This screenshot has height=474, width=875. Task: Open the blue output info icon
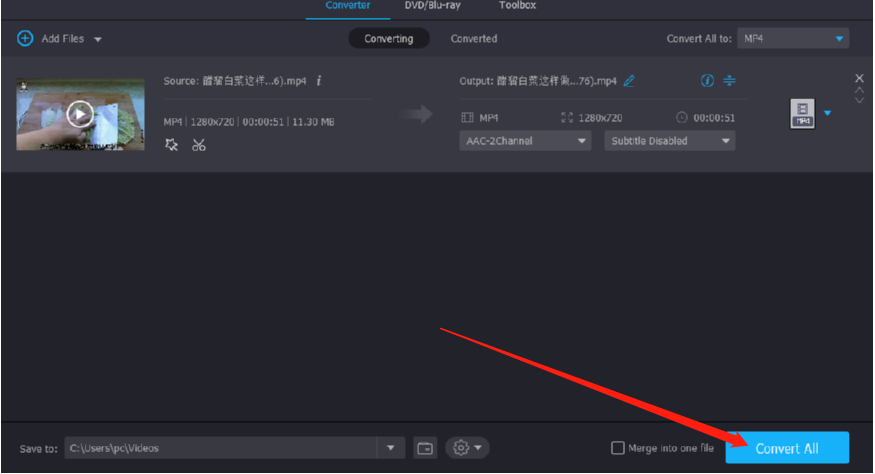point(707,81)
